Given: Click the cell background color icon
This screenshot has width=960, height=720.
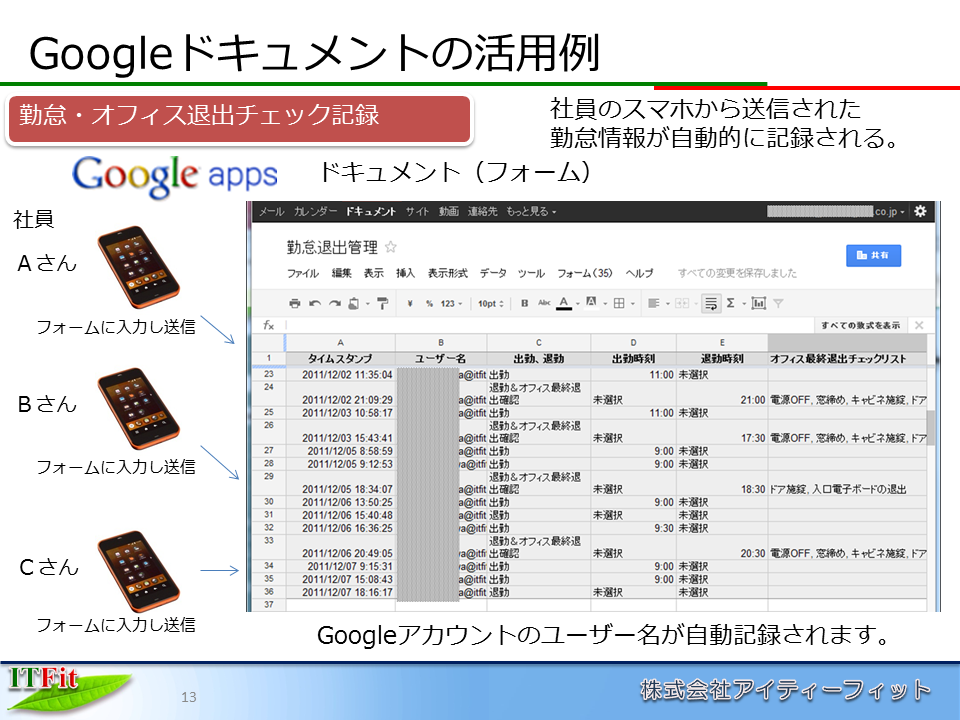Looking at the screenshot, I should (591, 302).
